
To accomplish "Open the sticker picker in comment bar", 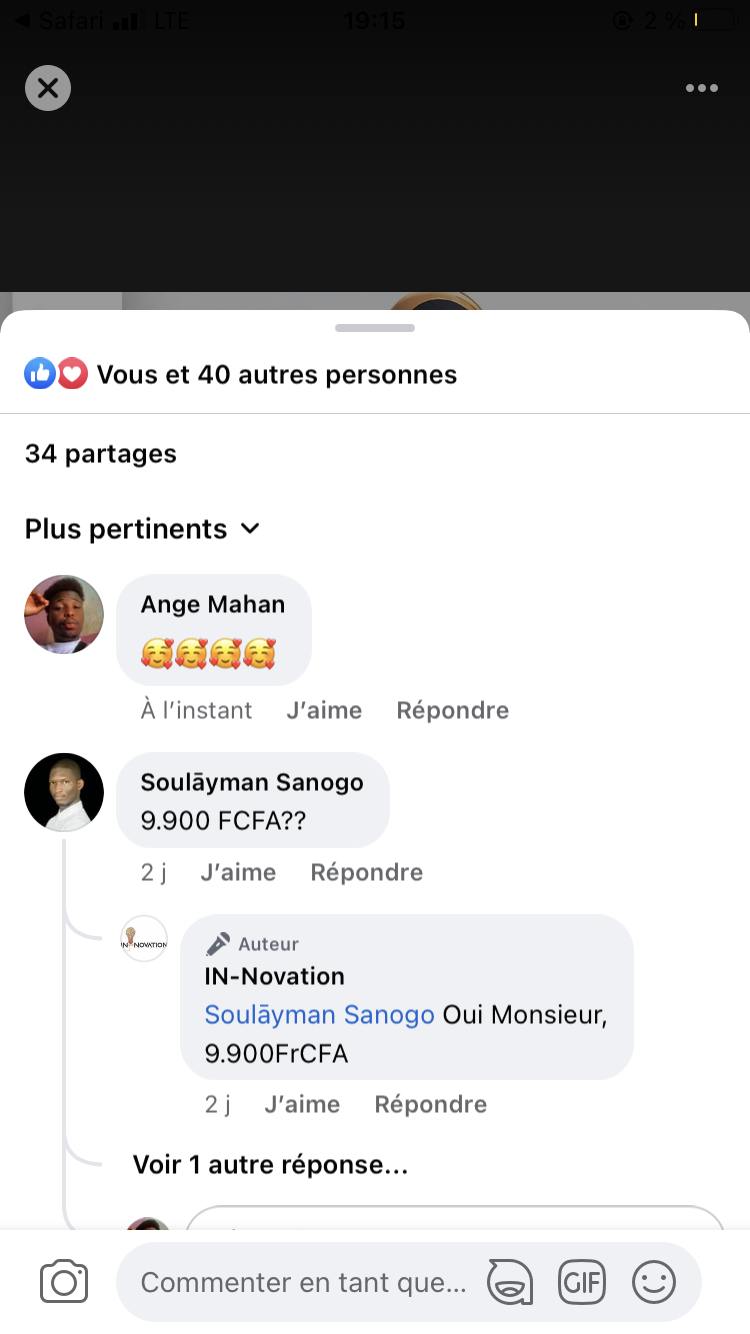I will 510,1282.
